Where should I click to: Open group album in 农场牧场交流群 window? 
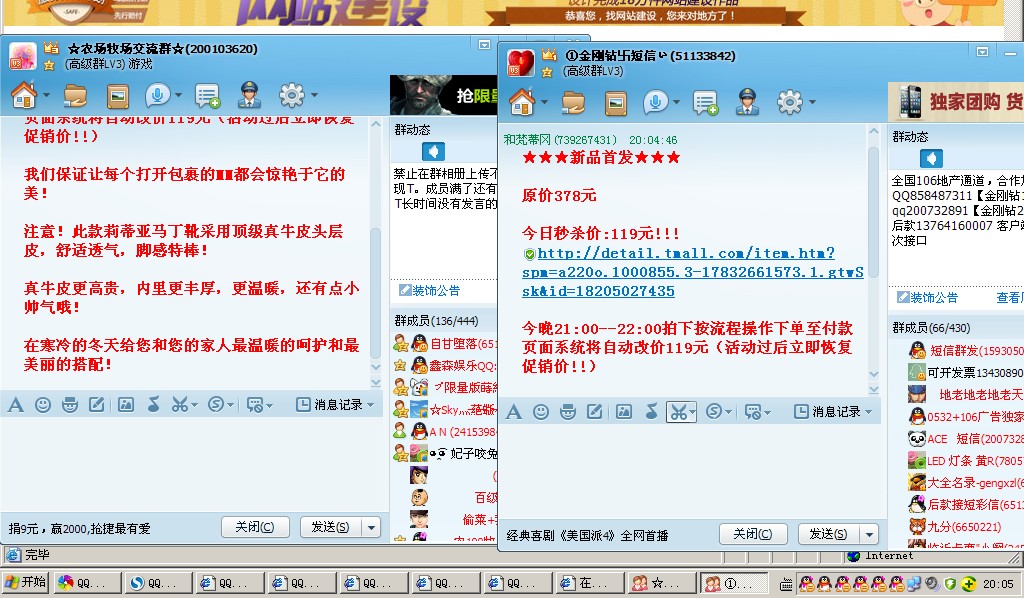pyautogui.click(x=118, y=97)
